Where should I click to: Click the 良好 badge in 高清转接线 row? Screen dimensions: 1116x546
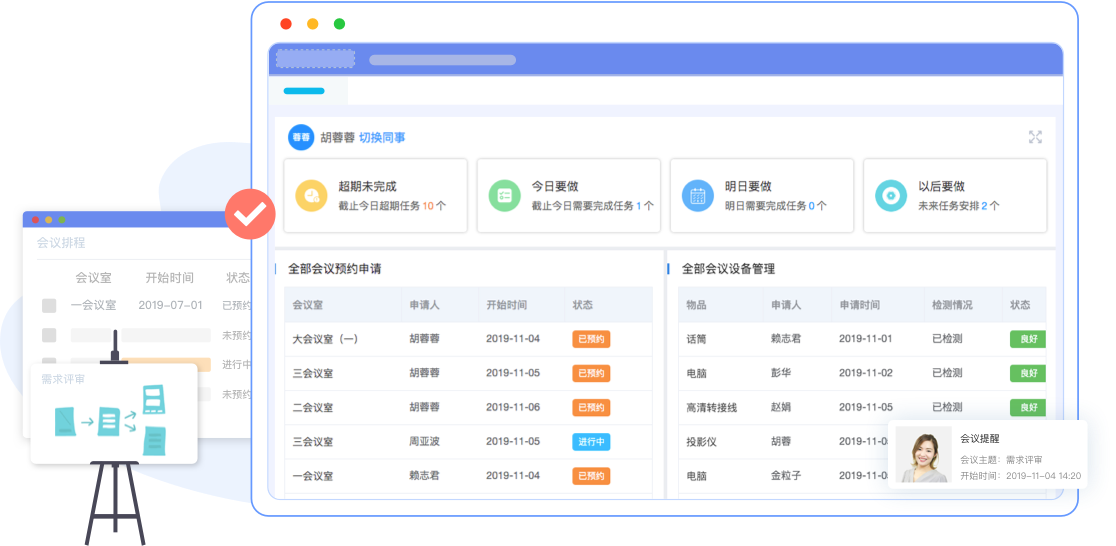(1028, 408)
